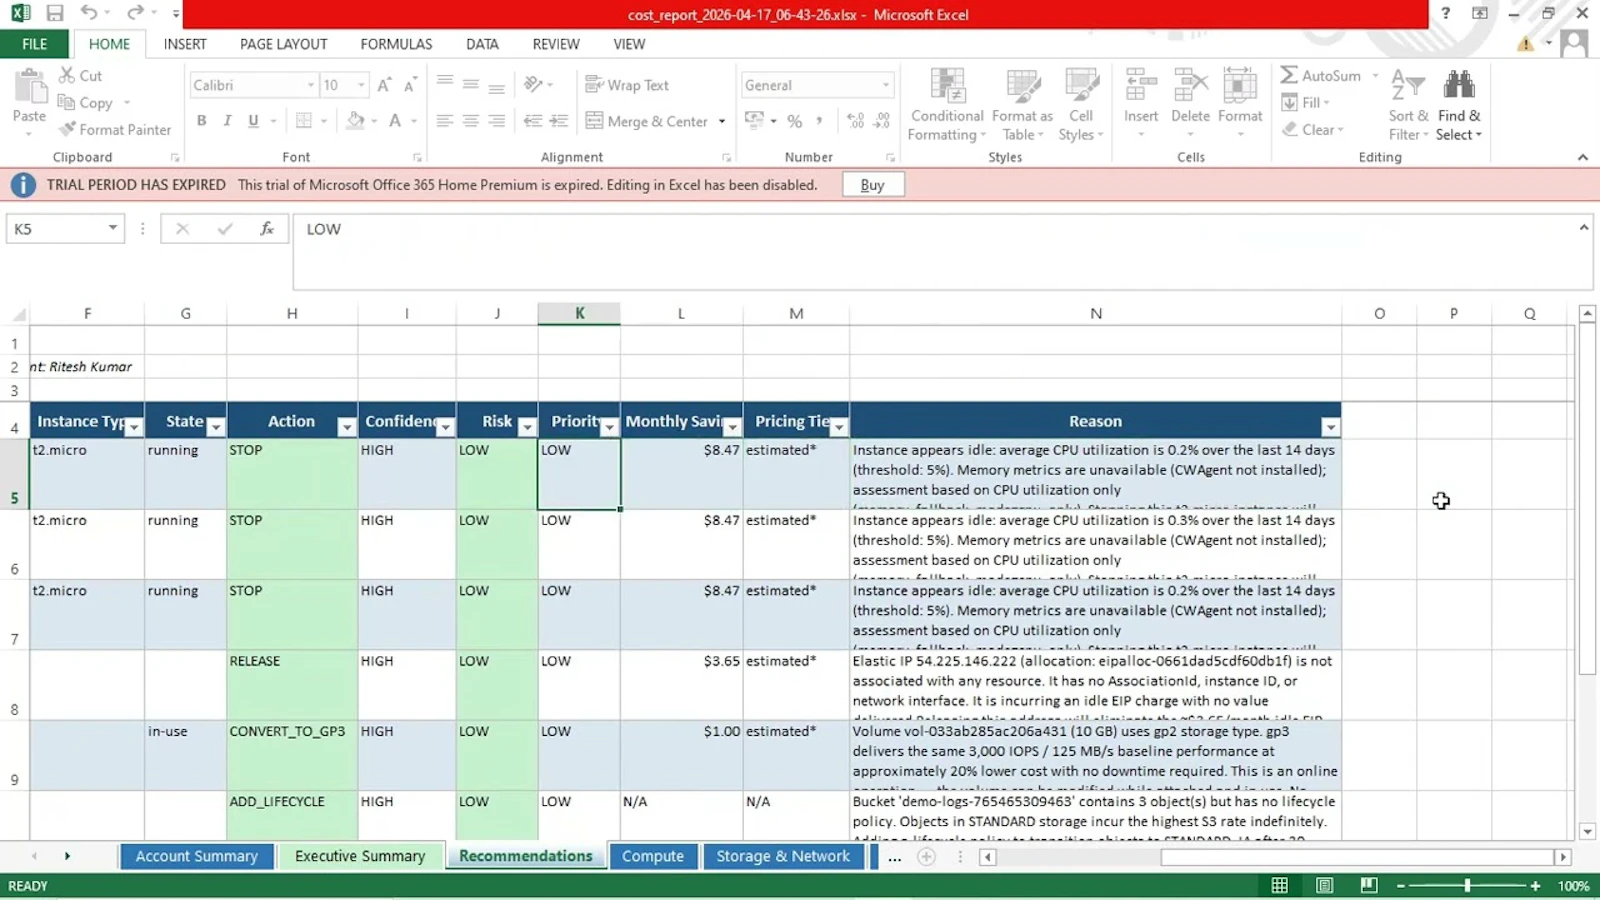Image resolution: width=1600 pixels, height=900 pixels.
Task: Open the State column filter dropdown
Action: pyautogui.click(x=216, y=428)
